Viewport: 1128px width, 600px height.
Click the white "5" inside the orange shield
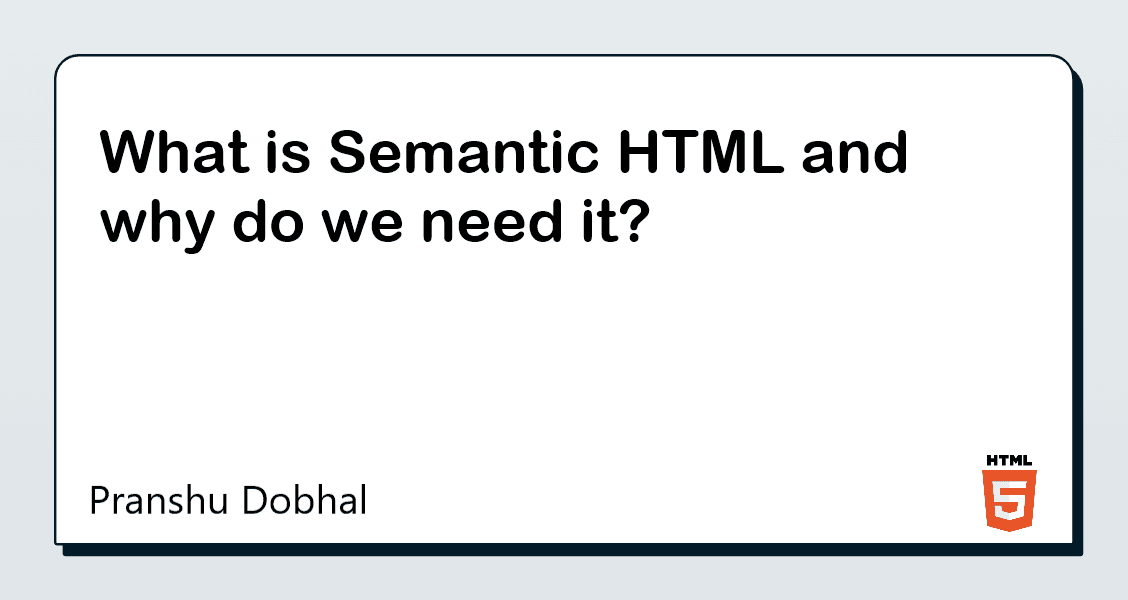click(x=1010, y=500)
